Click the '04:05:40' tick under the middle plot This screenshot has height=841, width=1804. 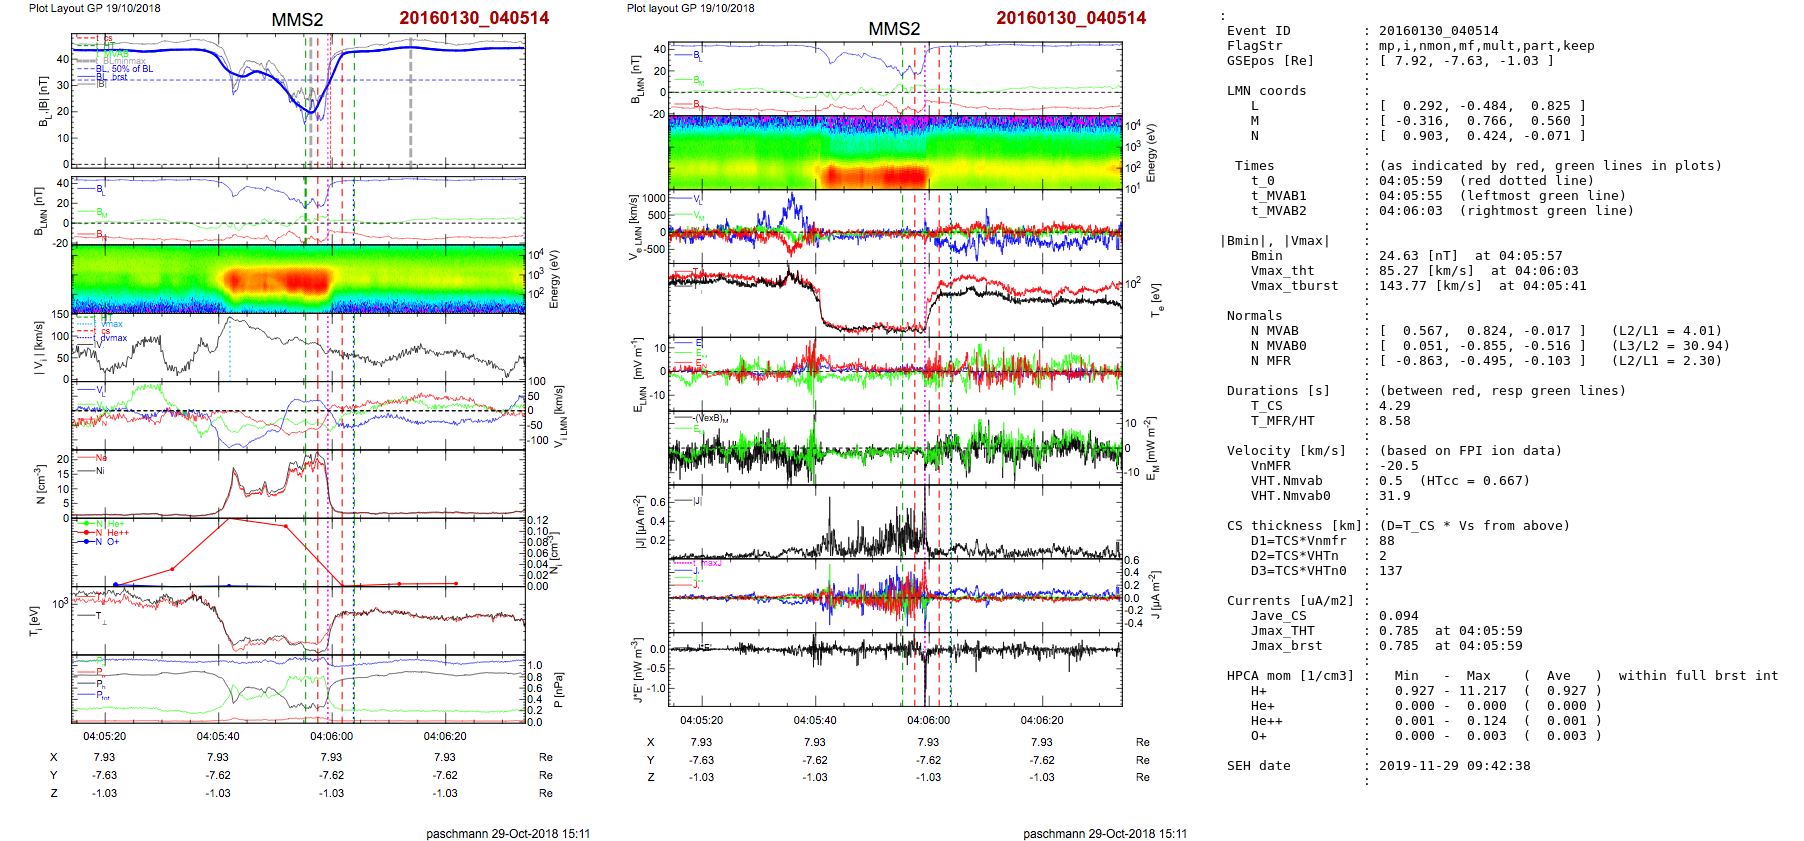tap(815, 720)
